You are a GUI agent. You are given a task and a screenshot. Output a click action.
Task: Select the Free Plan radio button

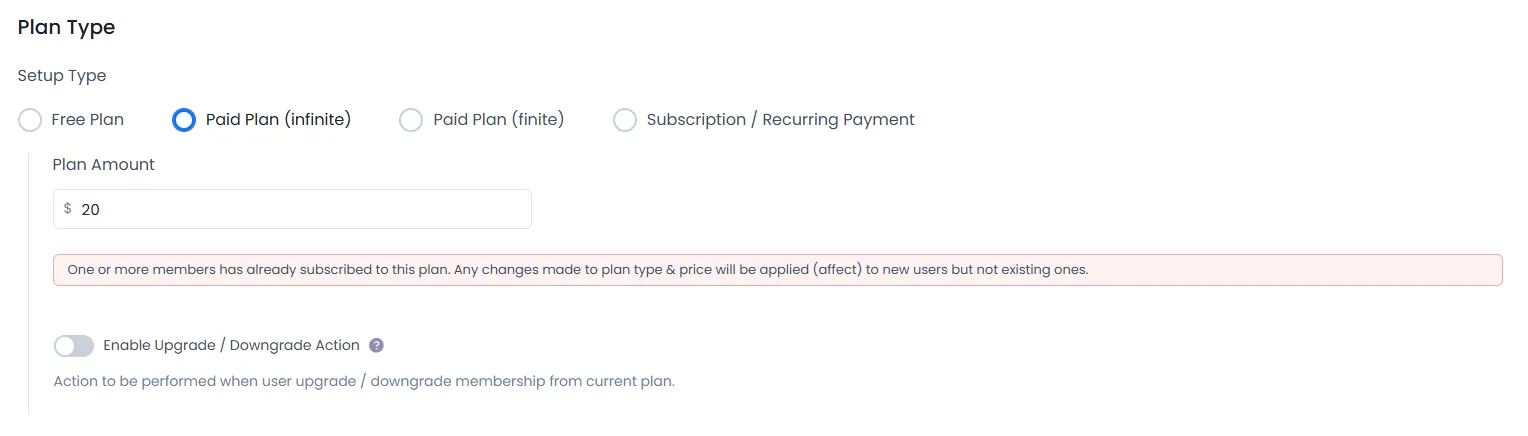click(30, 120)
